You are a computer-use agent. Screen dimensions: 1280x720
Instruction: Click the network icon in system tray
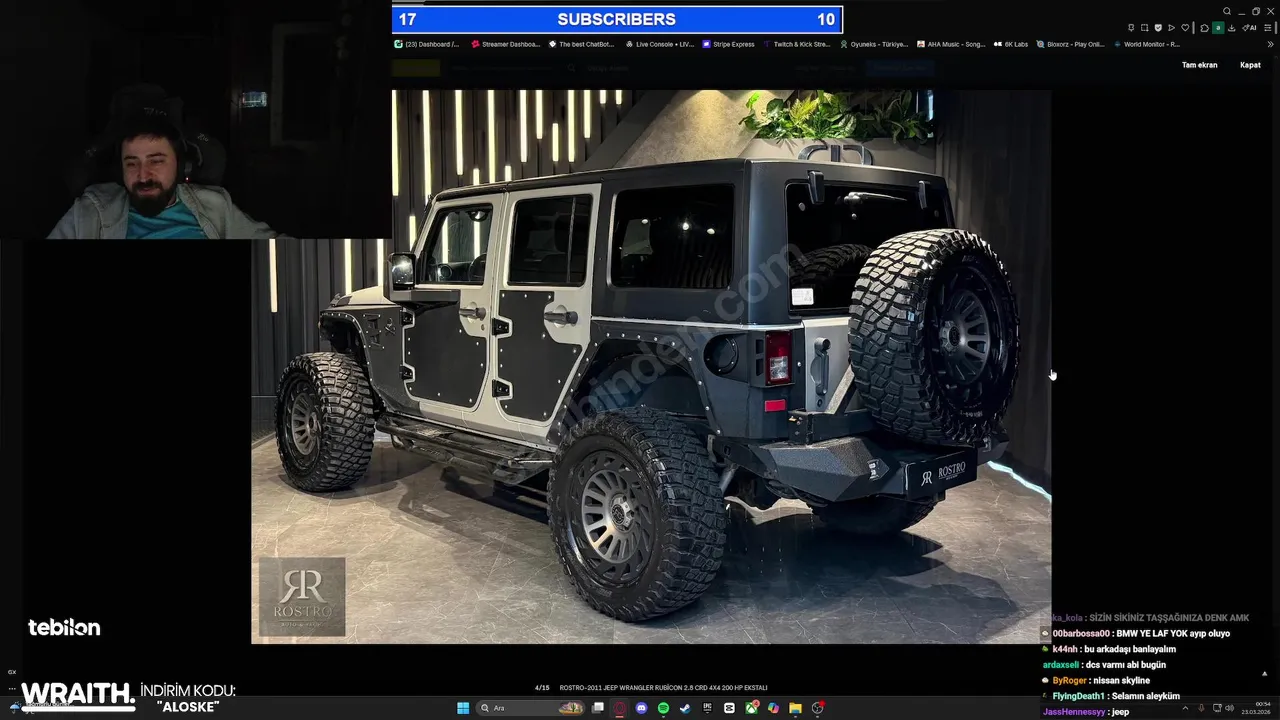coord(1217,708)
